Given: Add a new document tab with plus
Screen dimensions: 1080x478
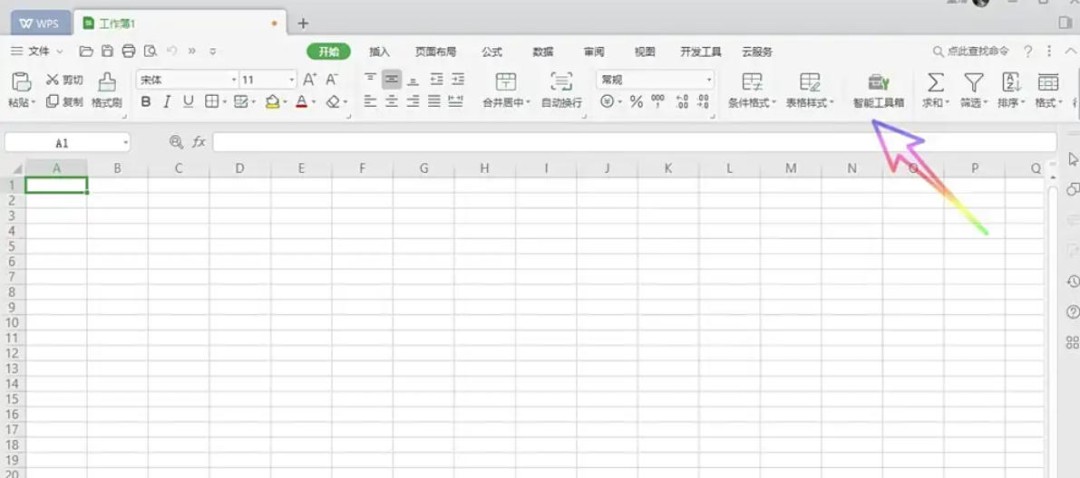Looking at the screenshot, I should tap(302, 23).
